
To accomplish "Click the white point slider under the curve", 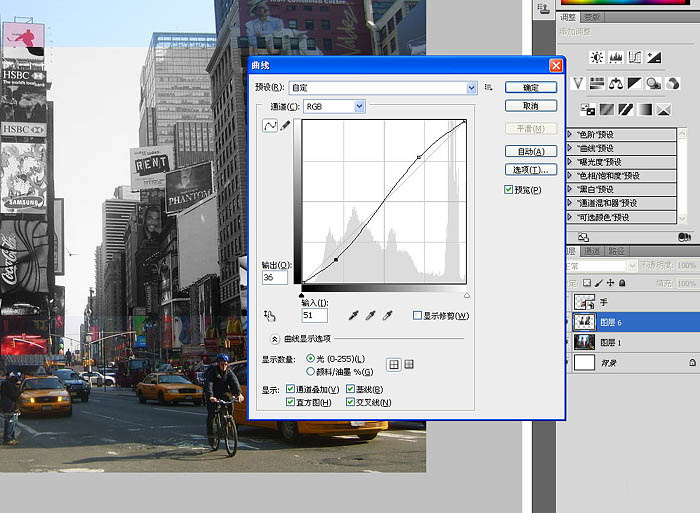I will pos(466,296).
